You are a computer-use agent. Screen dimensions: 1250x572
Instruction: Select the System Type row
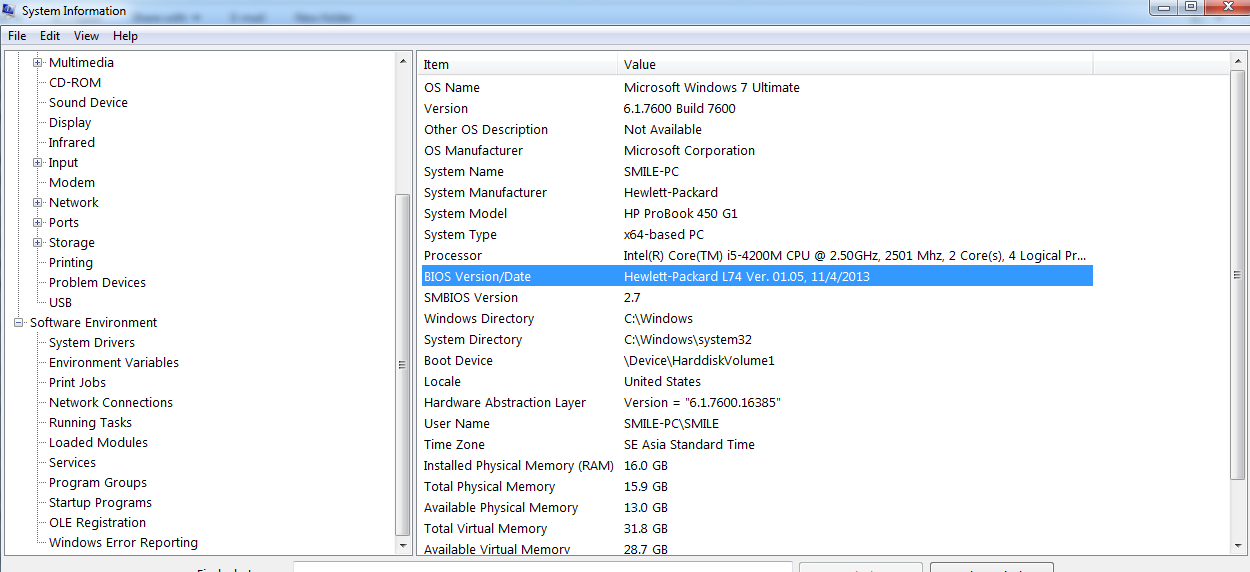pos(757,234)
